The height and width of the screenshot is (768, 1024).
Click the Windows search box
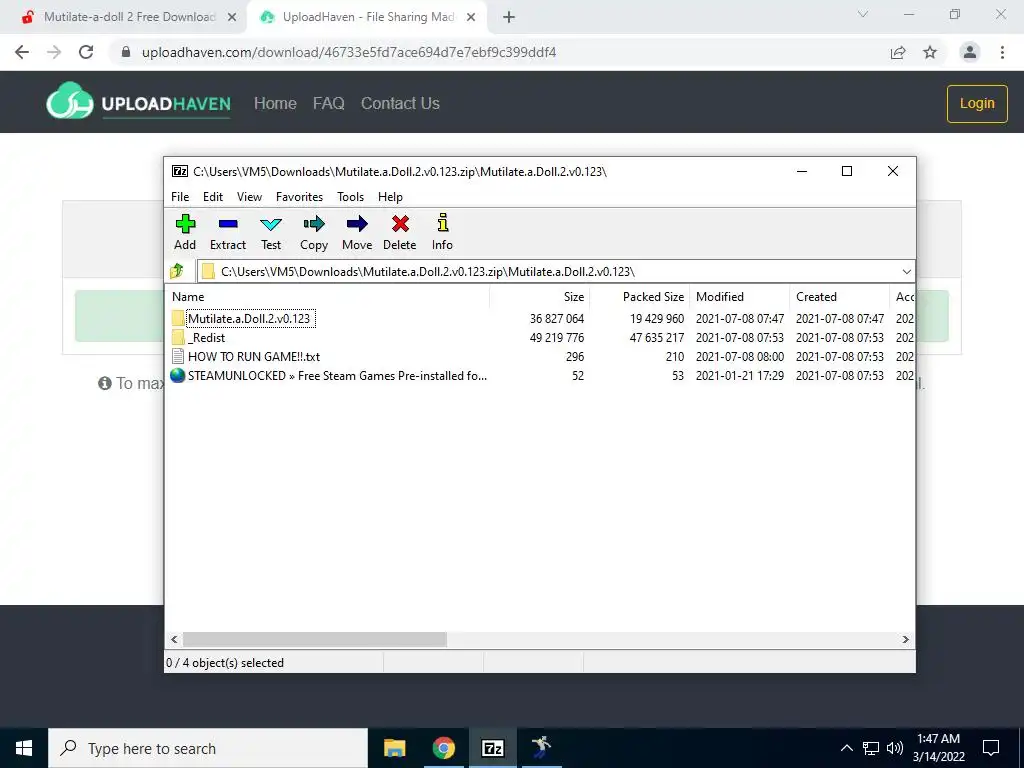click(208, 748)
